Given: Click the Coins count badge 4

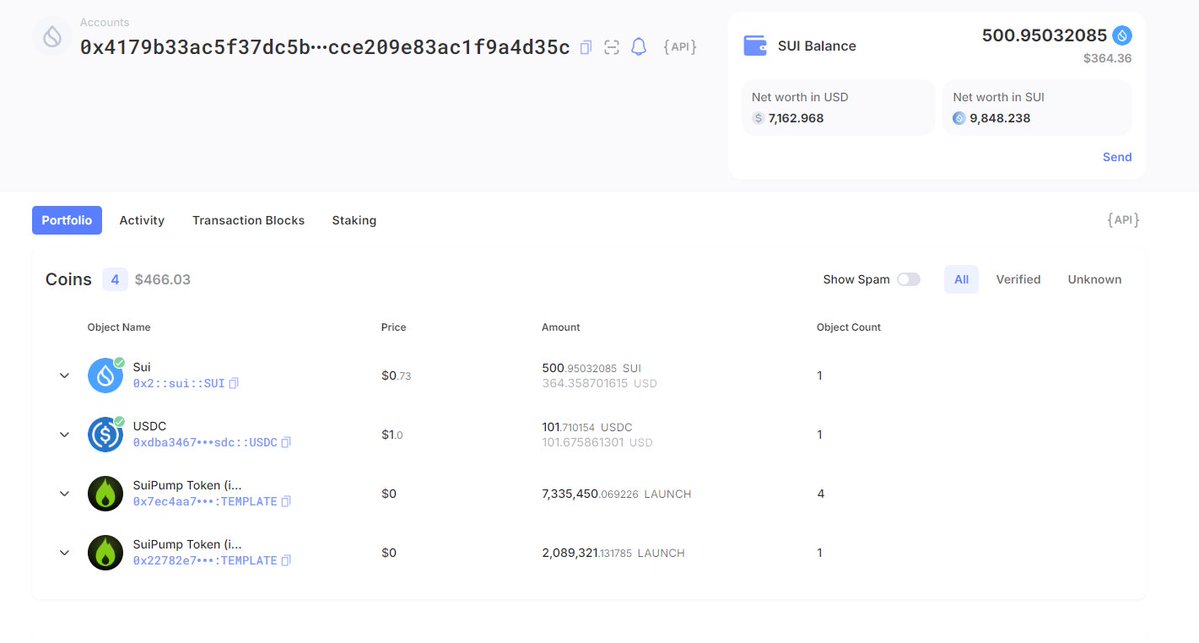Looking at the screenshot, I should pyautogui.click(x=115, y=279).
